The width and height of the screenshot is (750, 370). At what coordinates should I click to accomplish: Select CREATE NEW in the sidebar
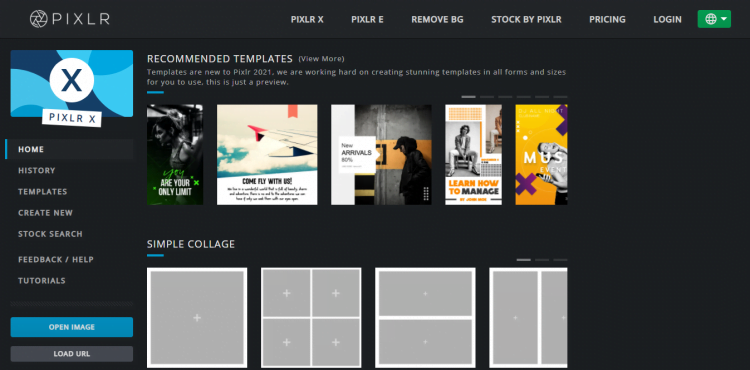45,213
